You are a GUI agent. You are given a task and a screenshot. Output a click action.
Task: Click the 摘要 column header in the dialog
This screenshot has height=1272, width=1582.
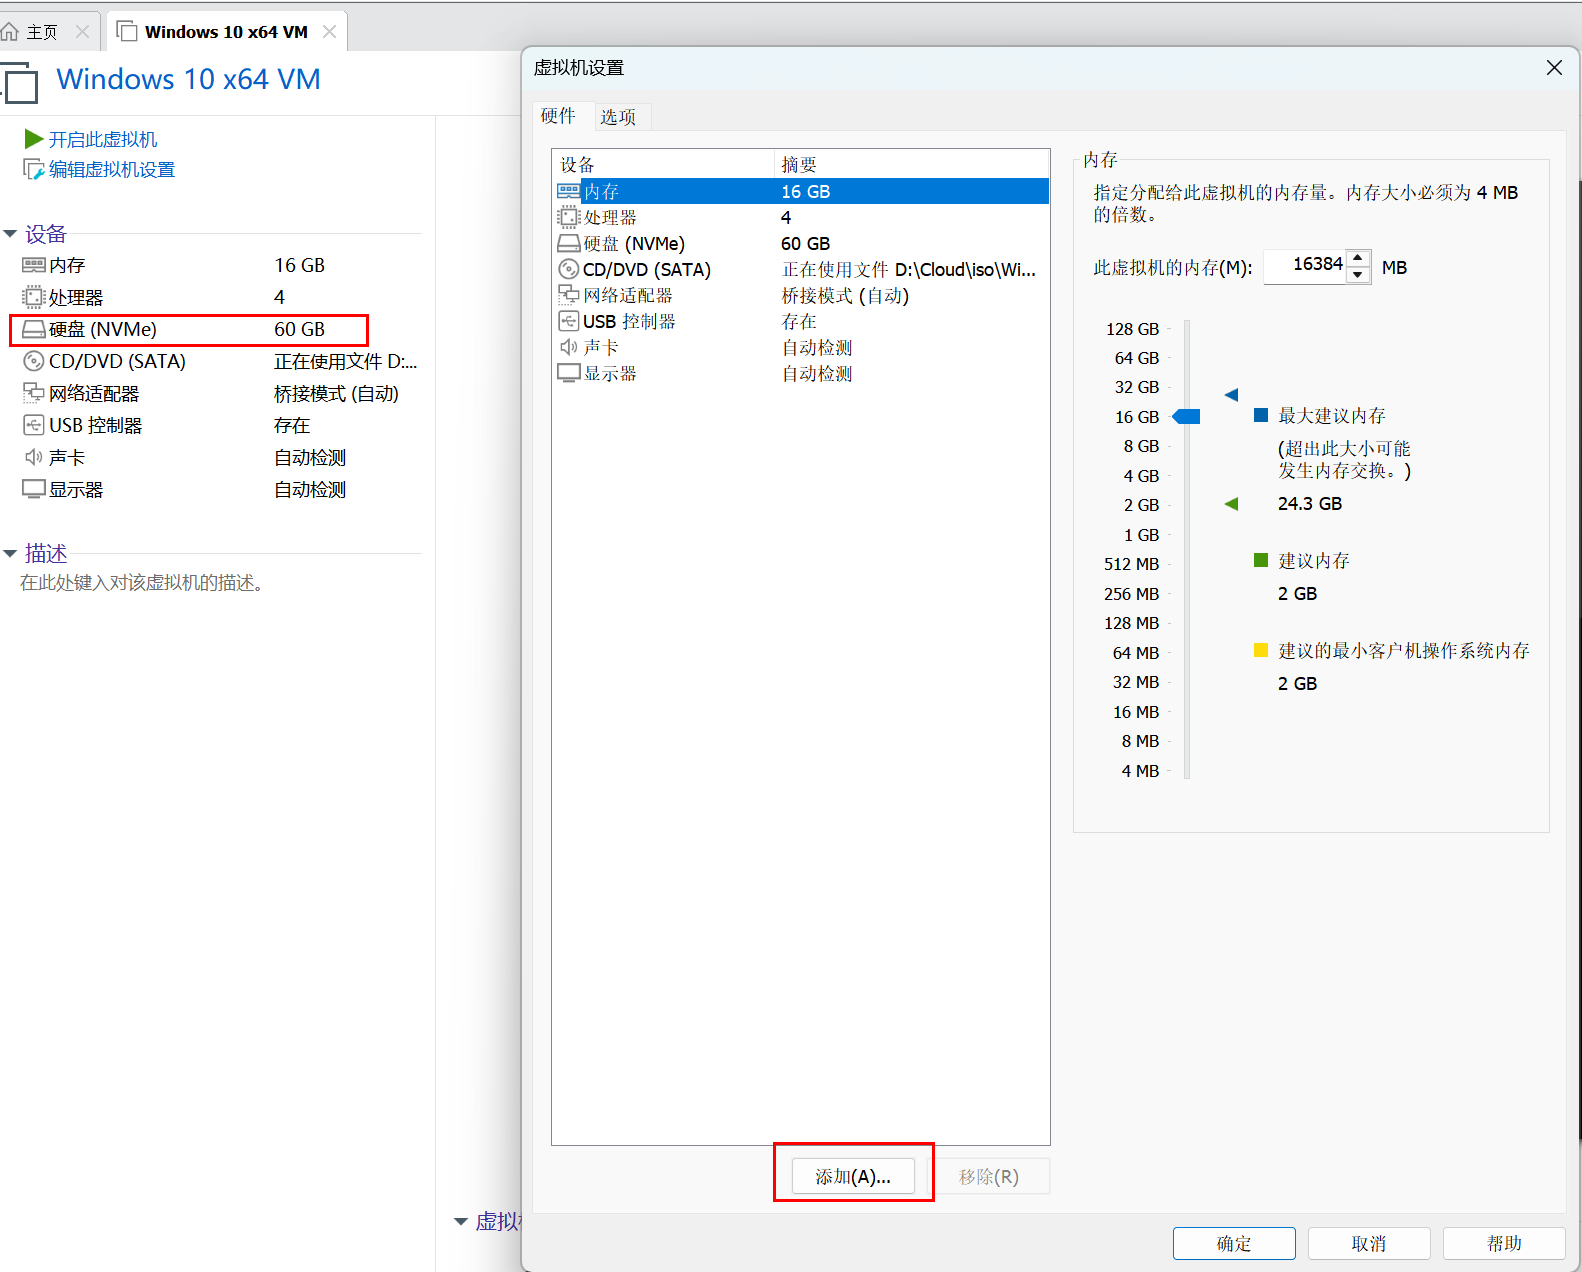[912, 164]
